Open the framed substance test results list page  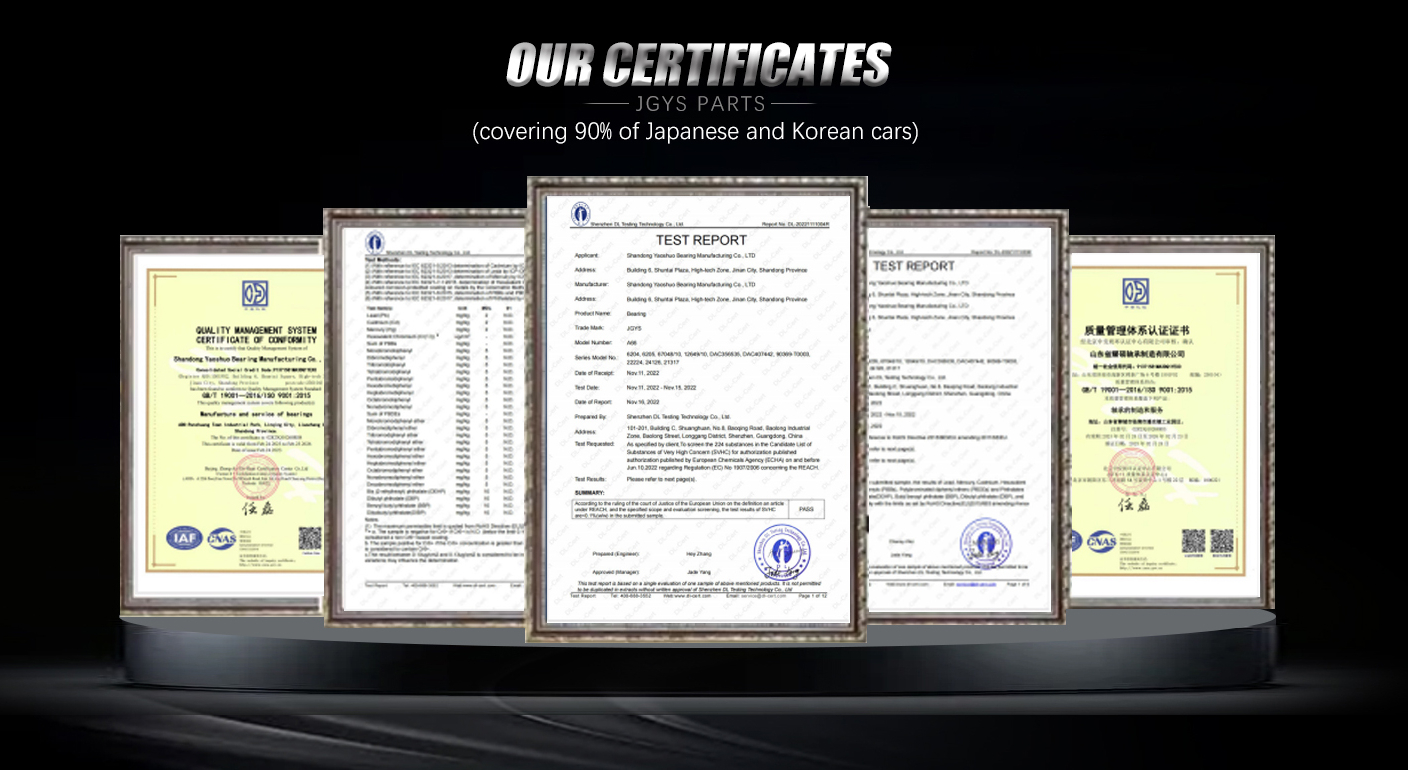426,418
